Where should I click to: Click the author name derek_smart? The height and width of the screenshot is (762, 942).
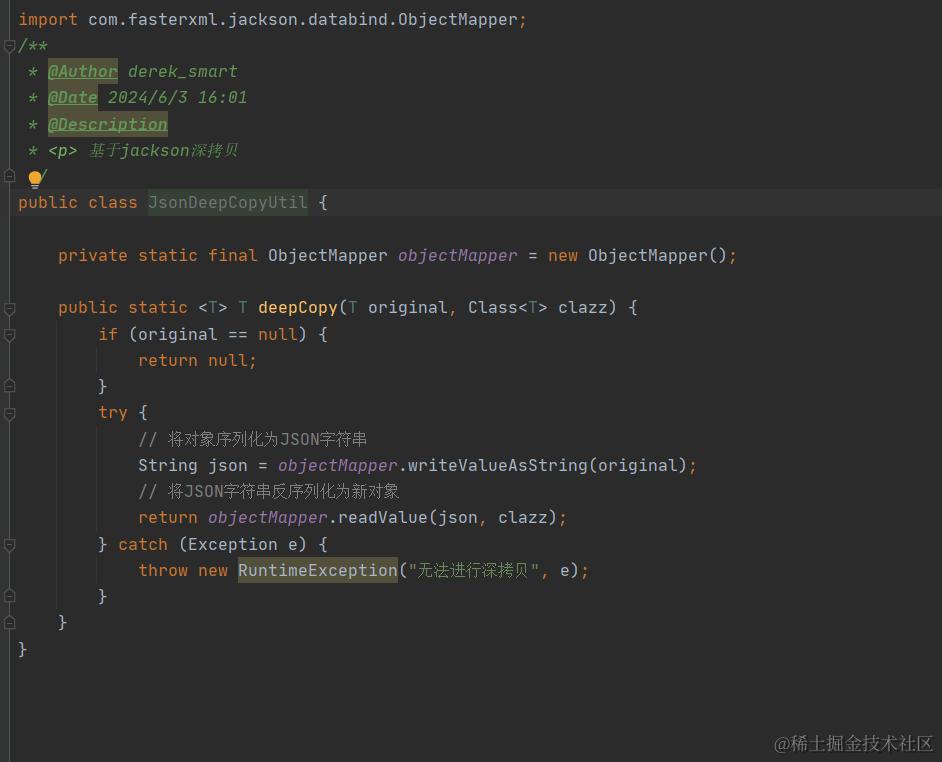coord(183,72)
